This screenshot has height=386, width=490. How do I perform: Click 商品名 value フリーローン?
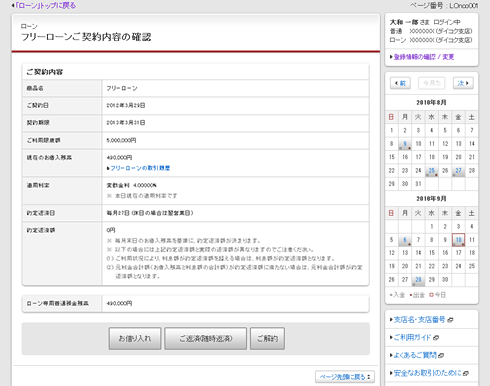122,88
